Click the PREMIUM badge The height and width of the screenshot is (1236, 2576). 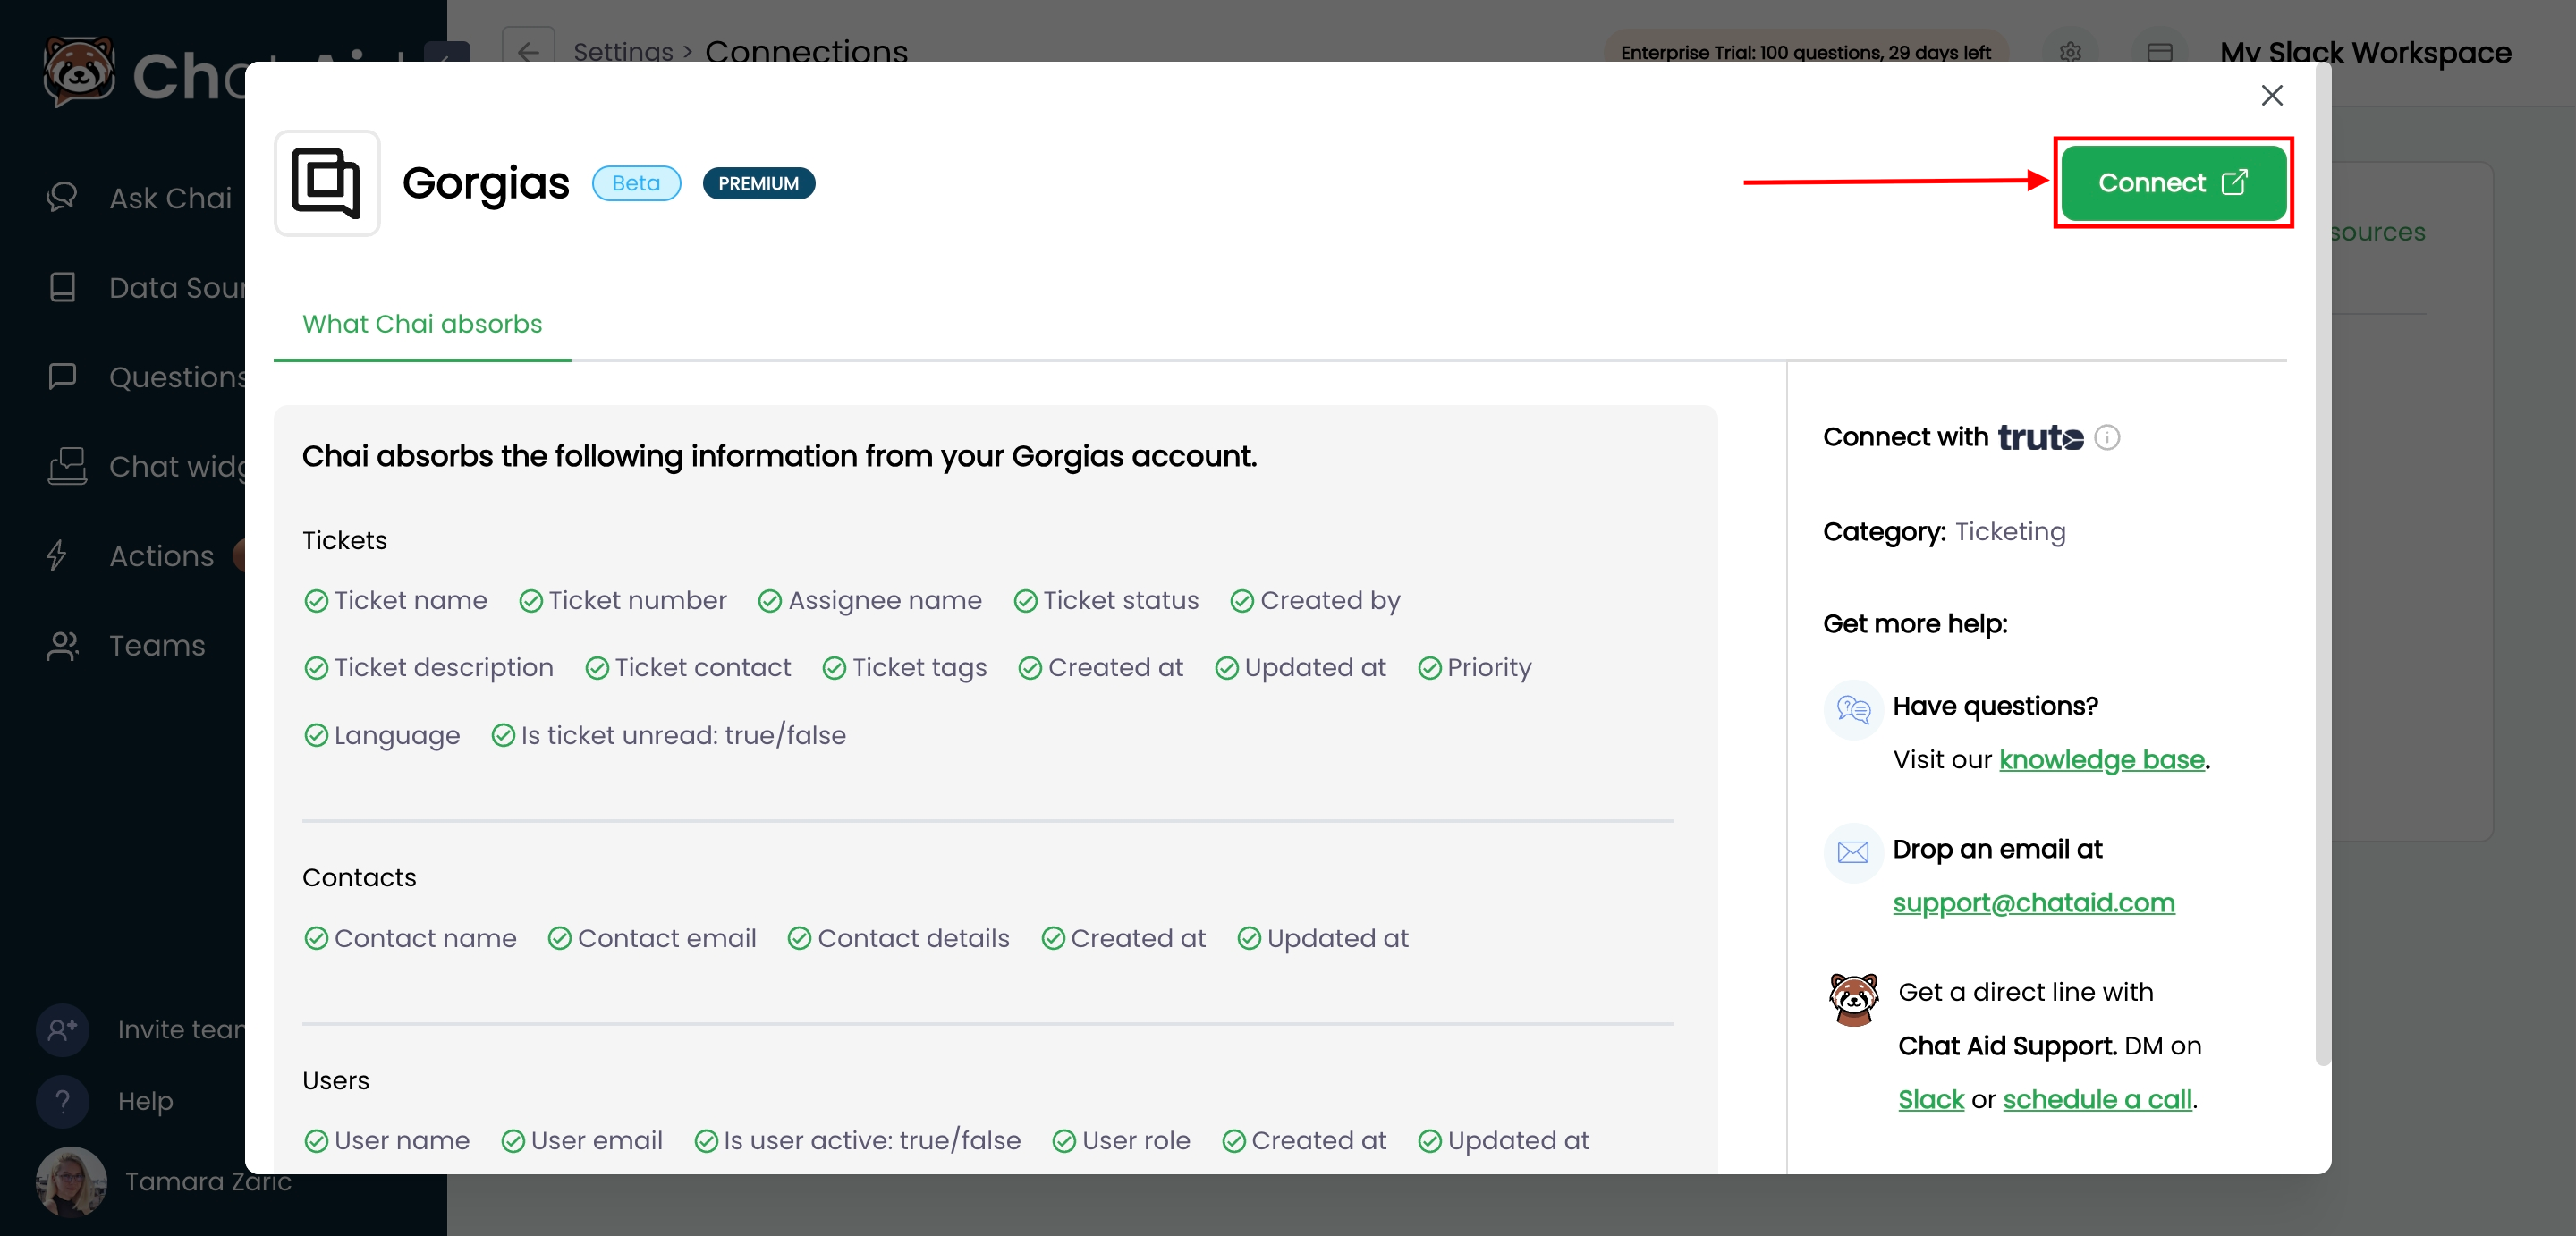point(758,183)
